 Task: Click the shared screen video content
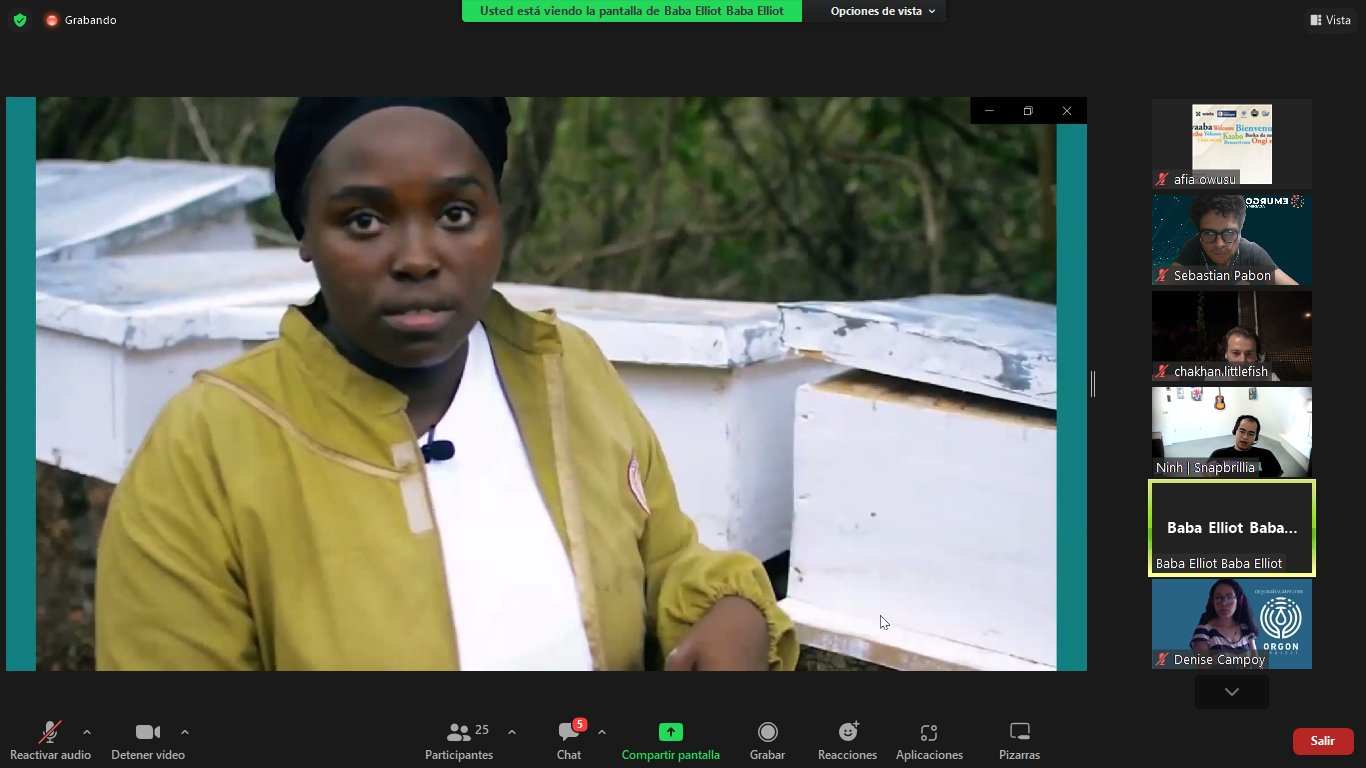(x=546, y=383)
